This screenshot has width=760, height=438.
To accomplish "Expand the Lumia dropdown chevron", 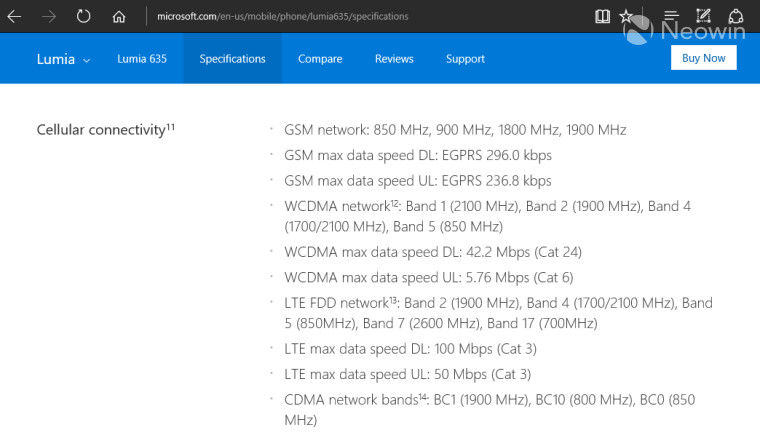I will pos(87,61).
